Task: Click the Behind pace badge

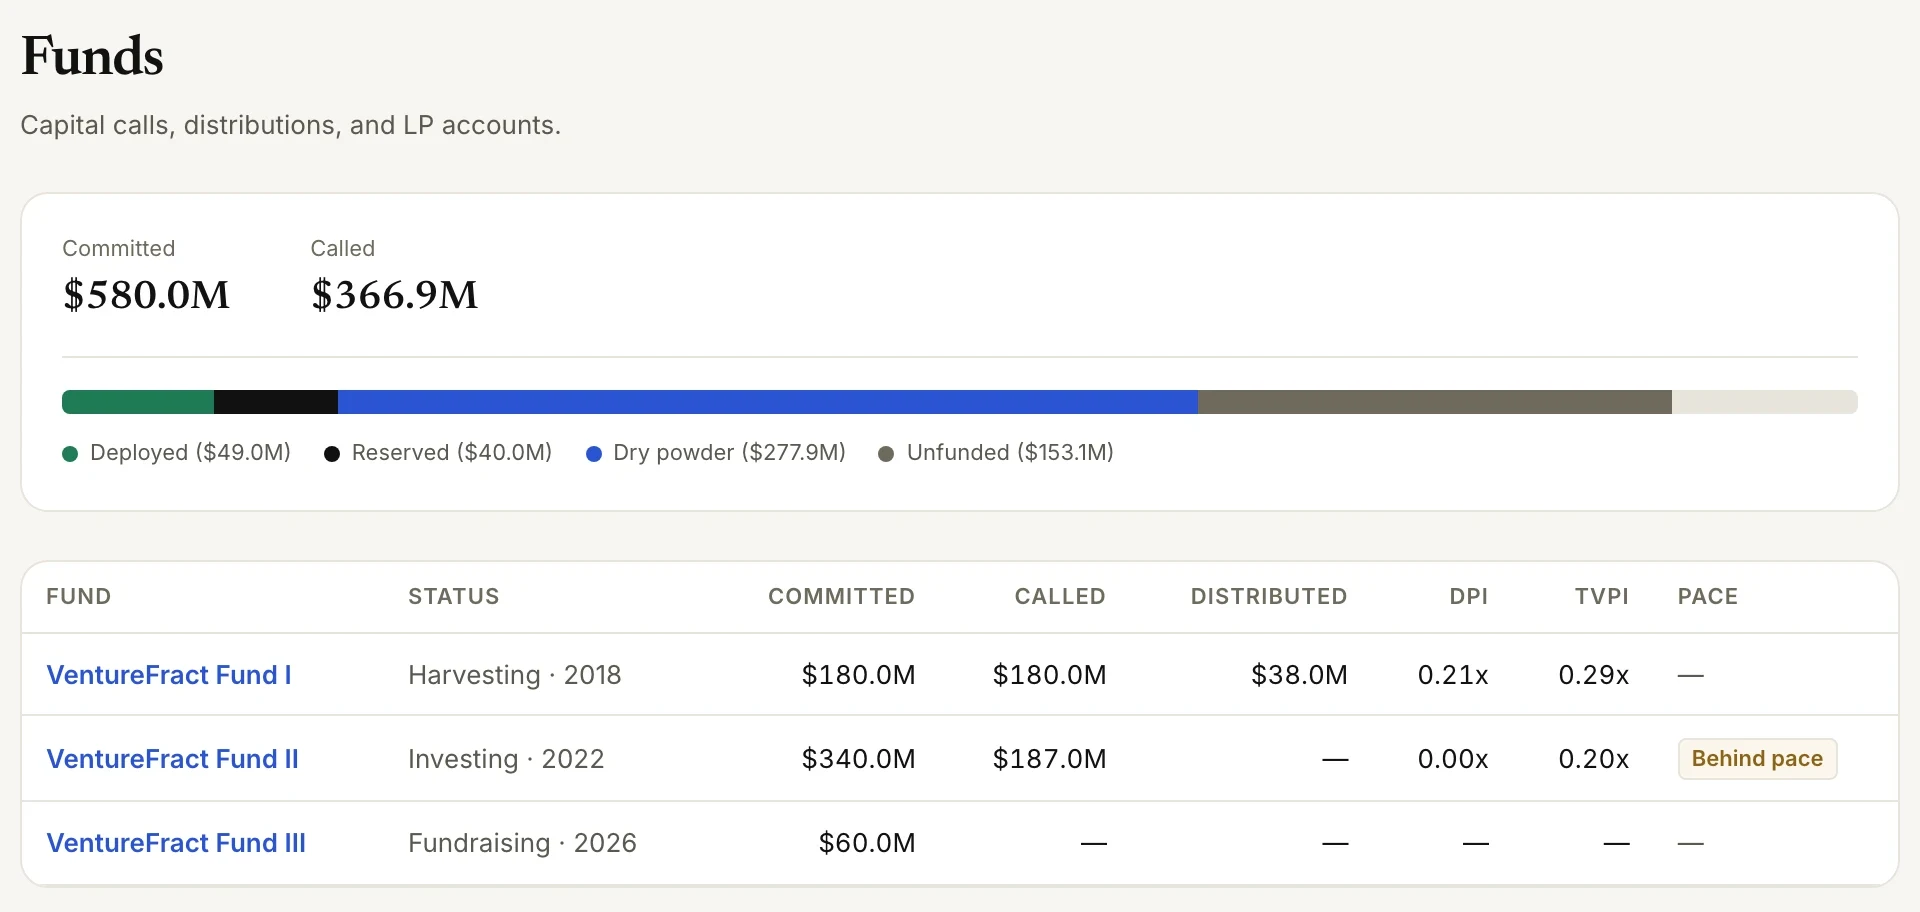Action: click(1757, 759)
